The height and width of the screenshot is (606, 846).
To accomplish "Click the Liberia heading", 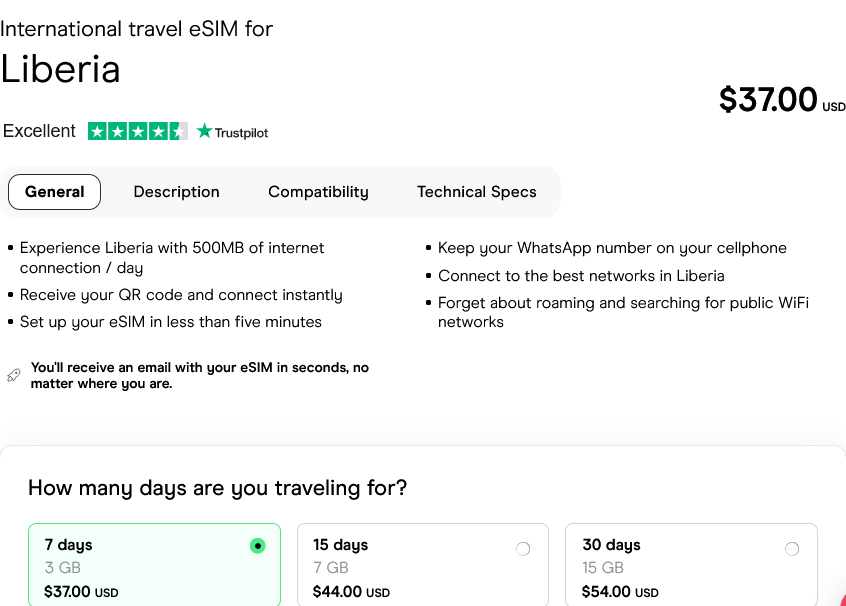I will point(60,69).
